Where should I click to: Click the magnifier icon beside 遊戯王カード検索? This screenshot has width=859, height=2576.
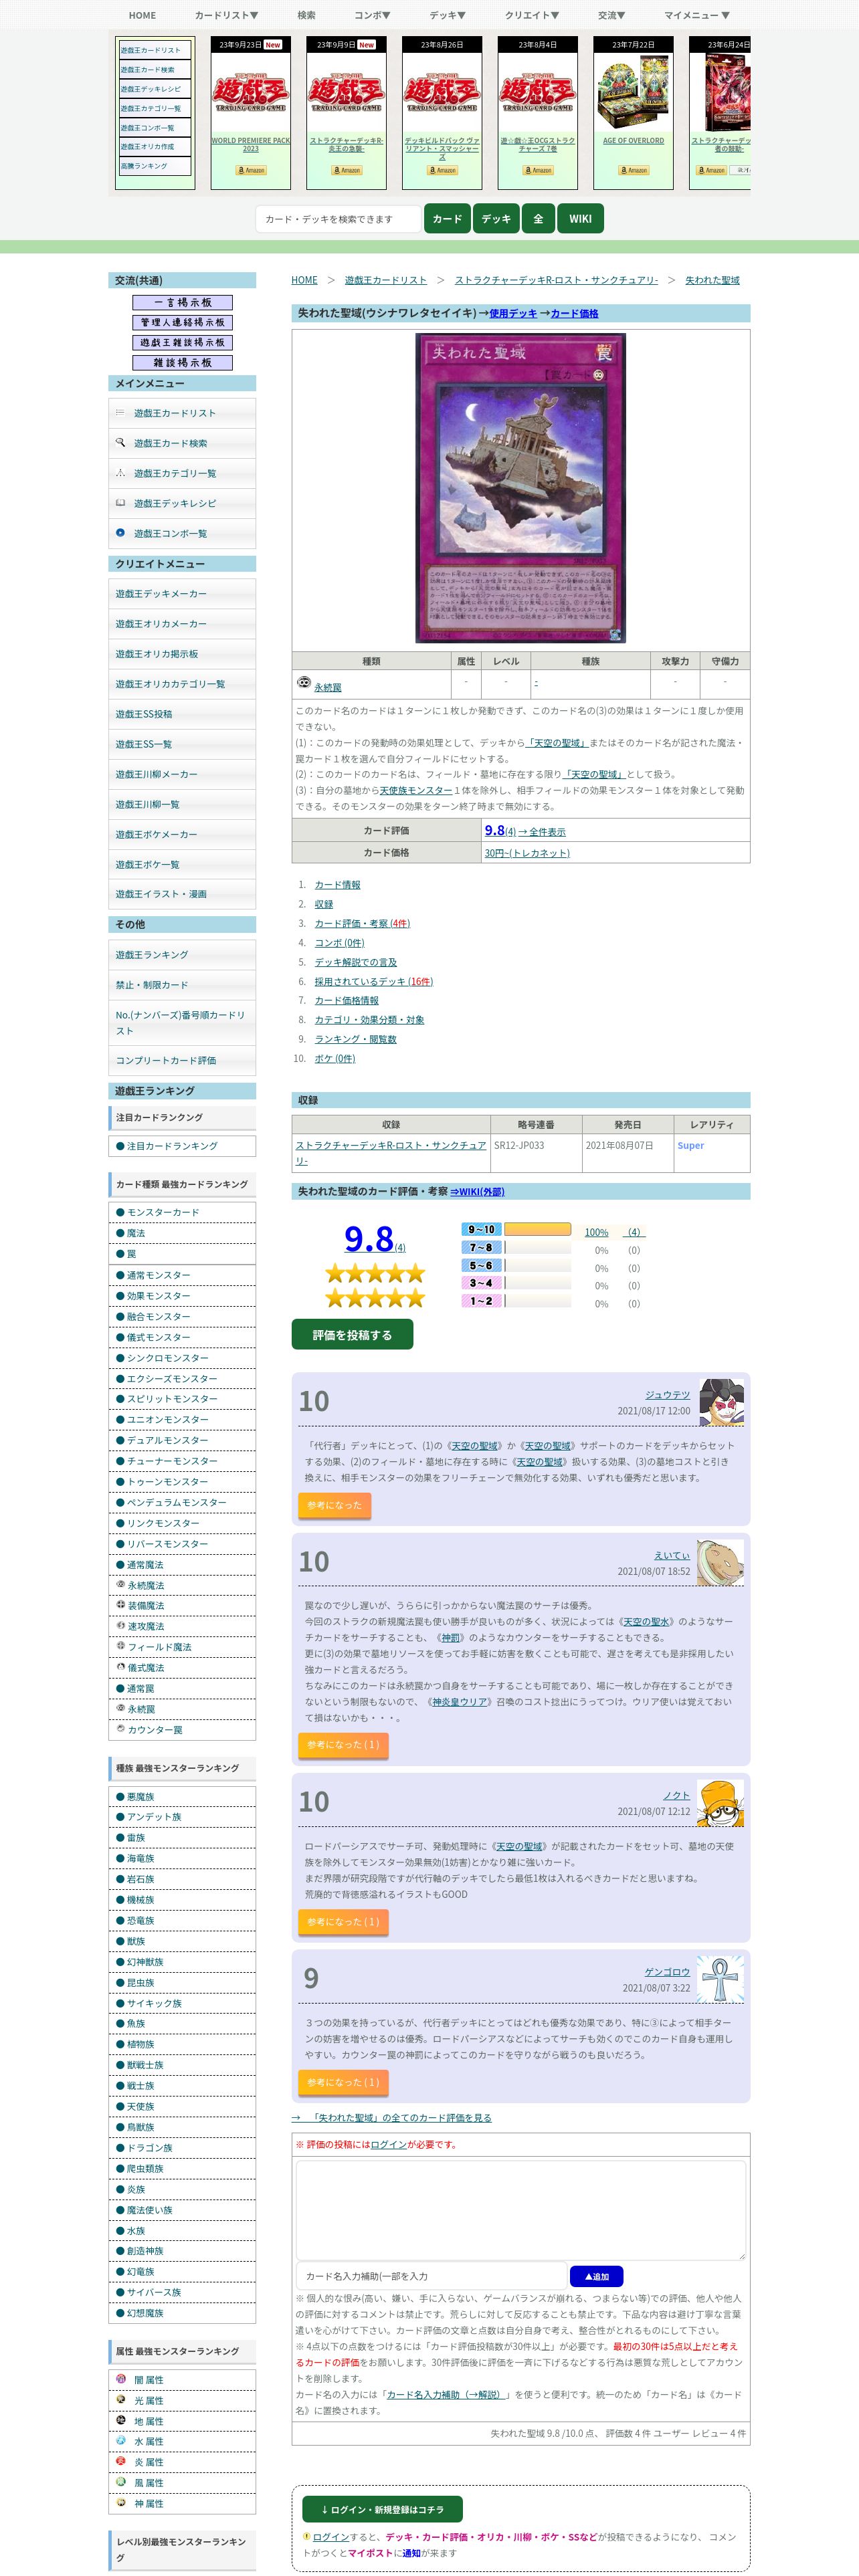120,442
